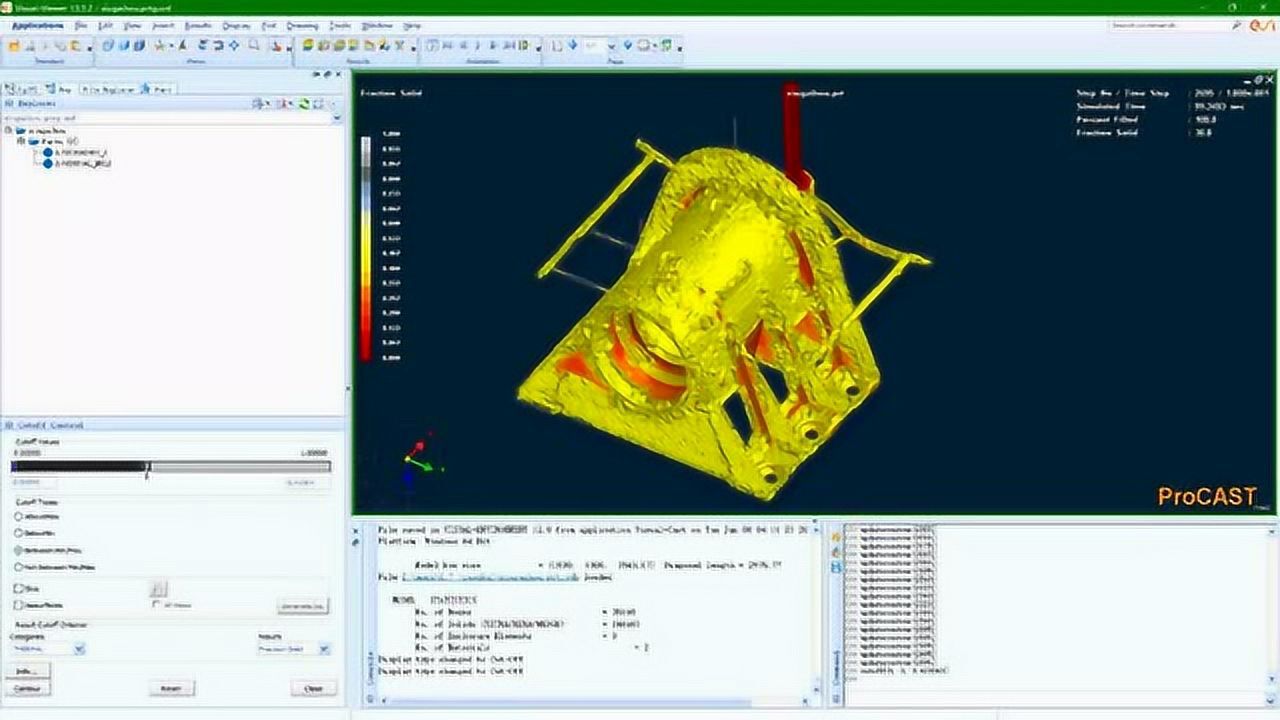Viewport: 1280px width, 720px height.
Task: Select the first Cutoff Type radio button
Action: [x=19, y=516]
